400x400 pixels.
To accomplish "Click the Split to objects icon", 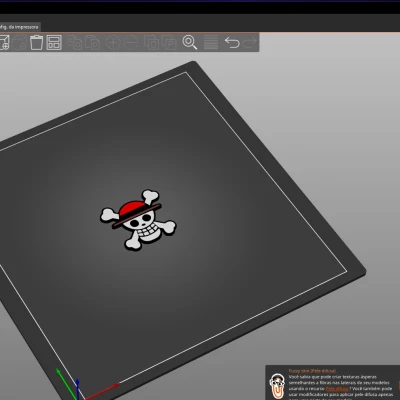I will point(151,42).
